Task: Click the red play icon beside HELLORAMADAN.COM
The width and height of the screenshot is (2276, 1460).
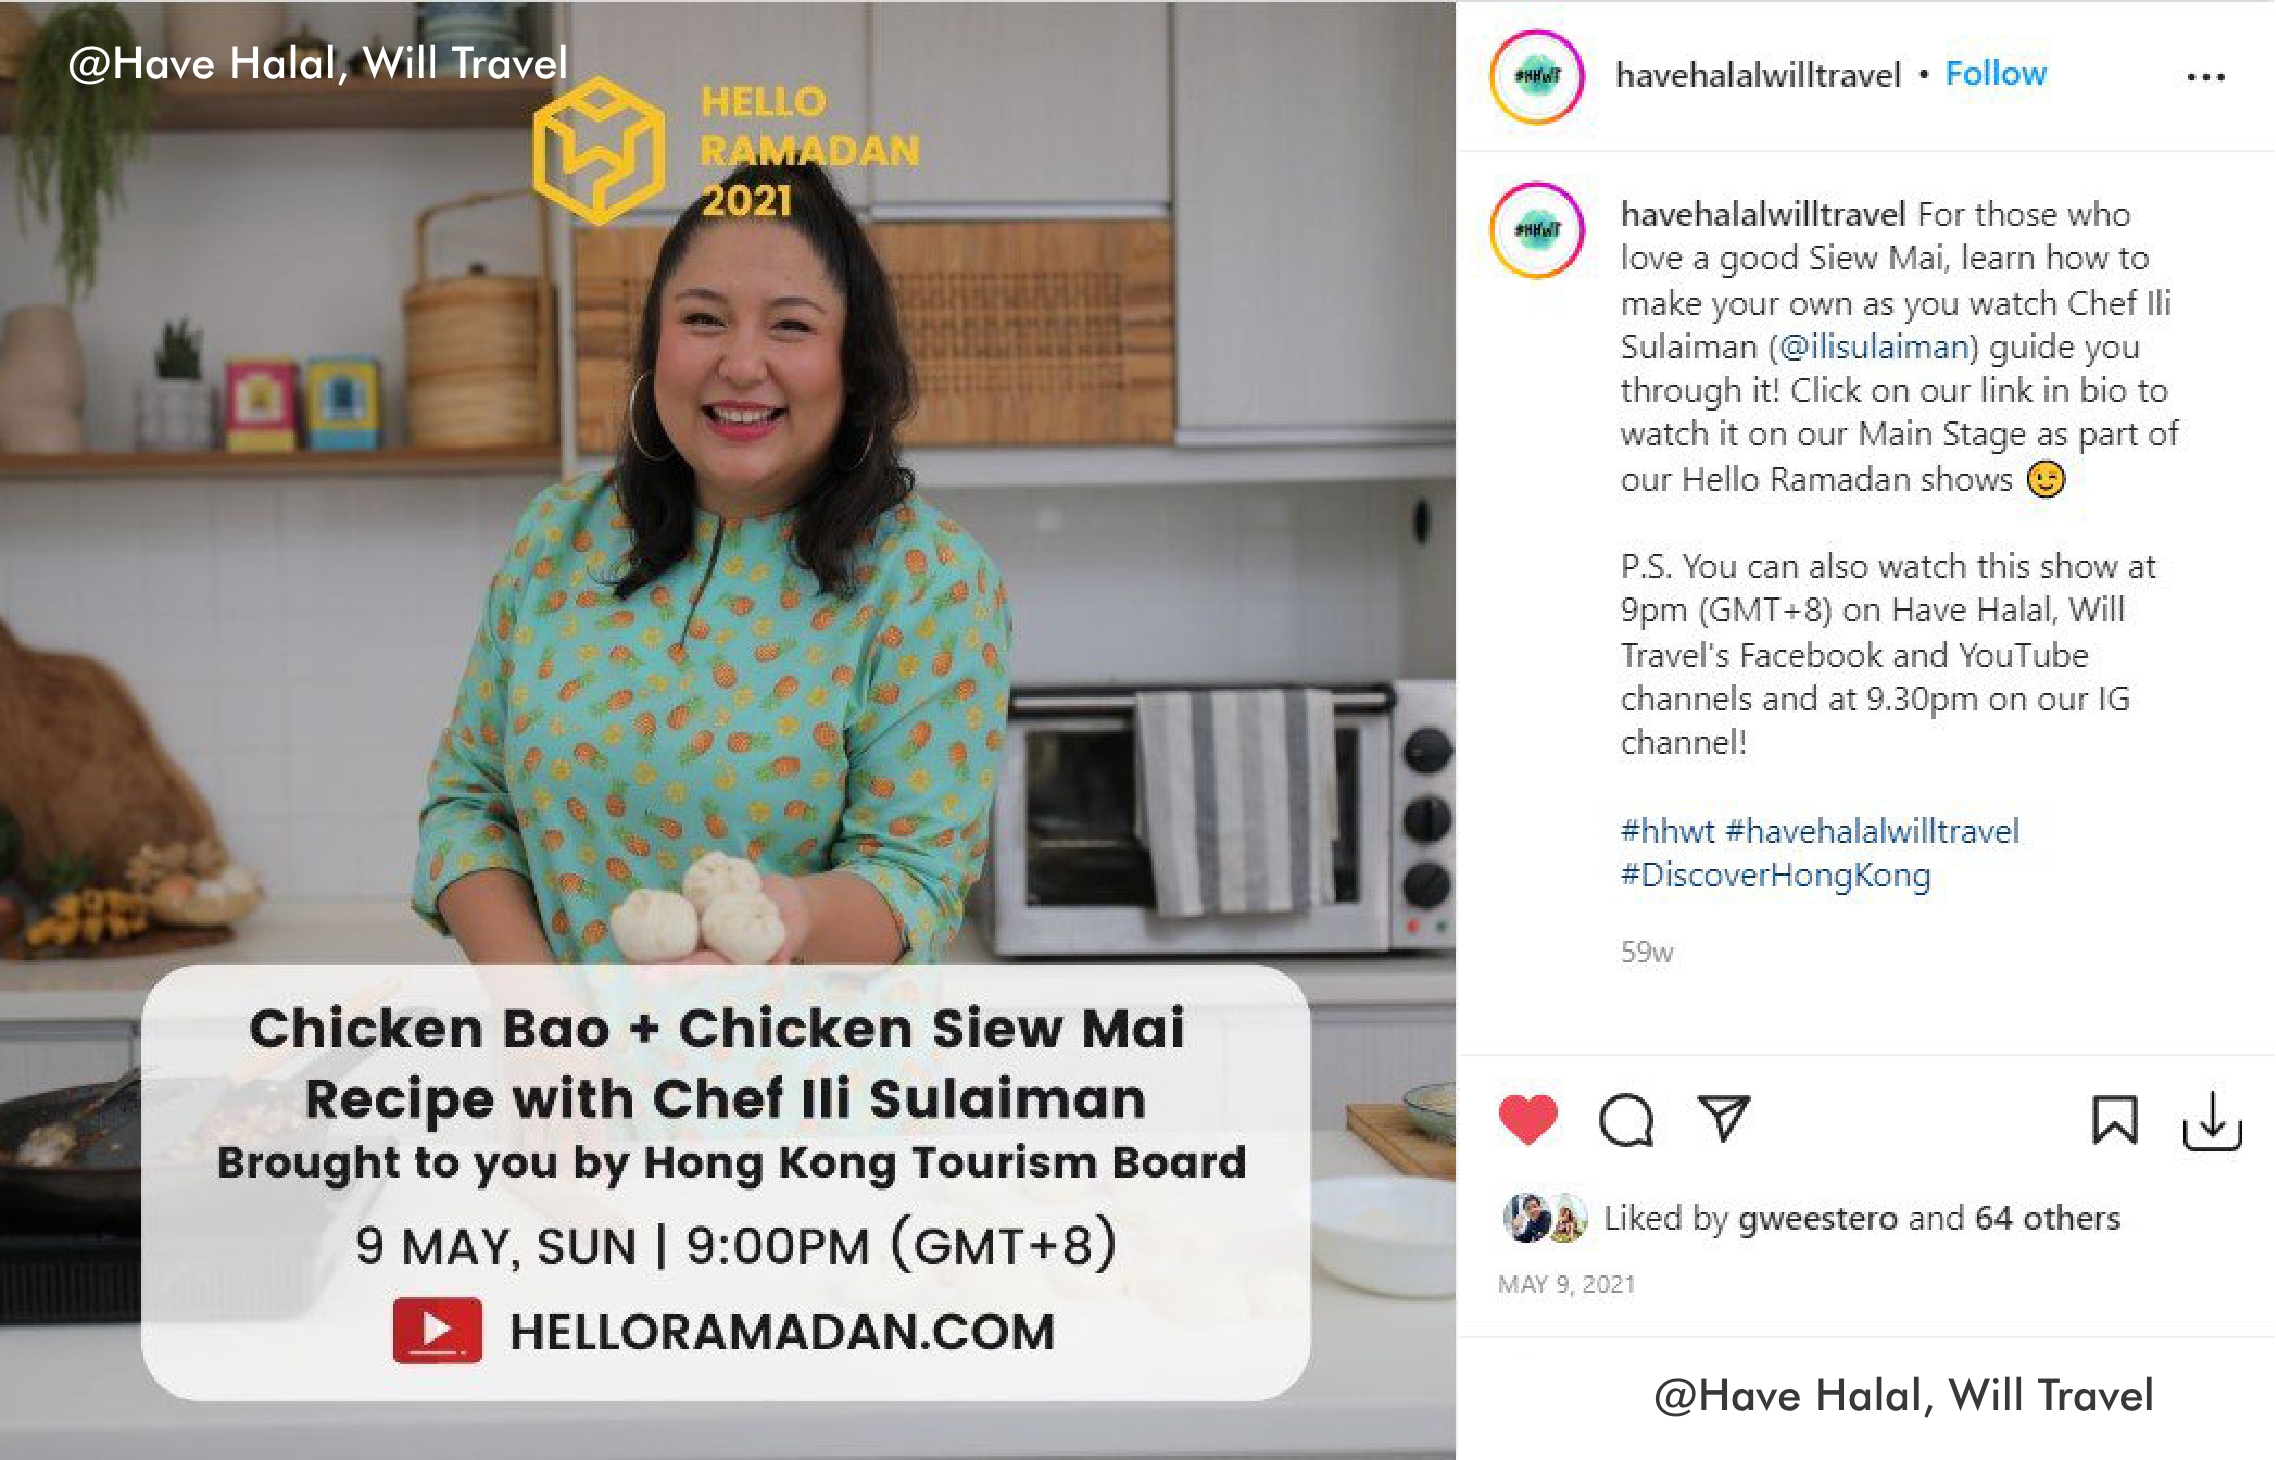Action: 437,1331
